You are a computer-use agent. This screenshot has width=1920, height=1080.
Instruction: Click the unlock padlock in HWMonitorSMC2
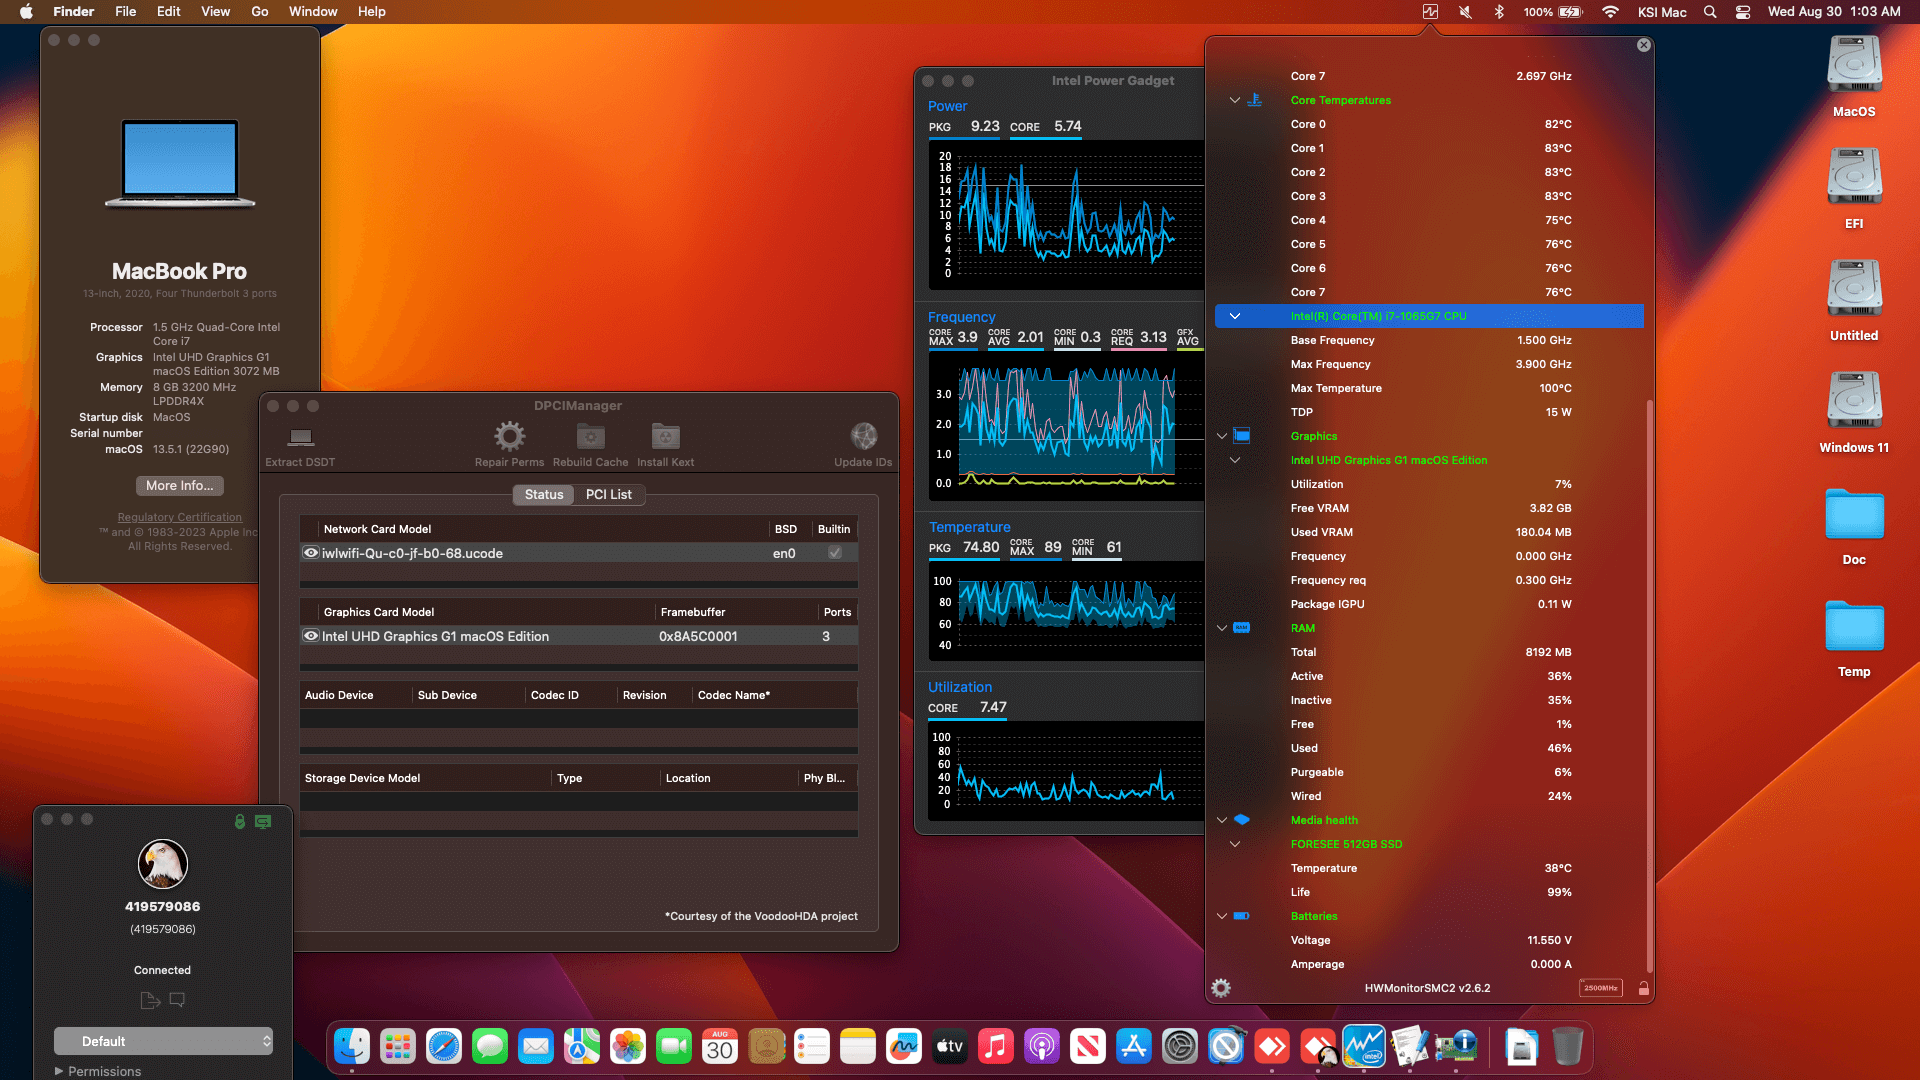click(1643, 988)
